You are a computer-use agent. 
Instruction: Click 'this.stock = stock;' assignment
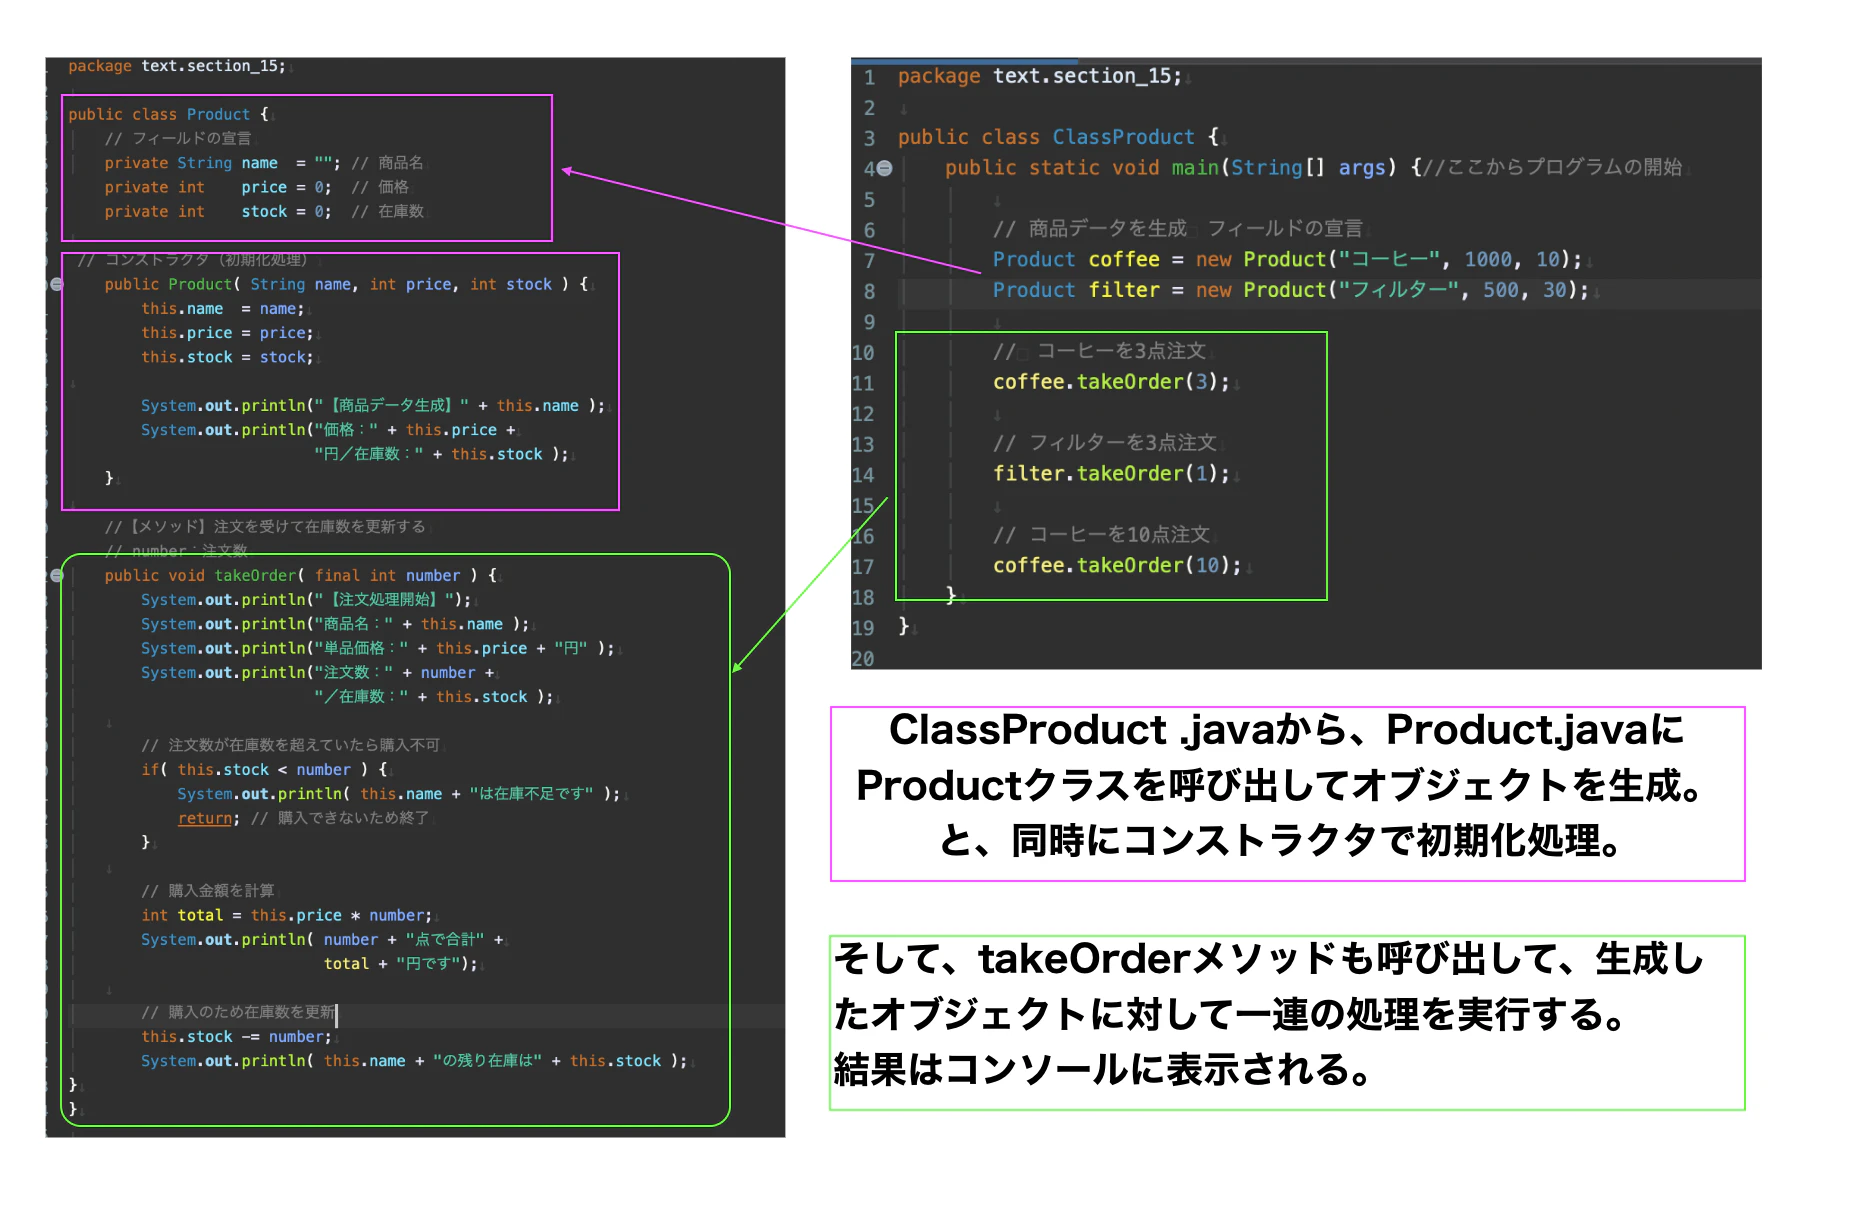click(227, 358)
